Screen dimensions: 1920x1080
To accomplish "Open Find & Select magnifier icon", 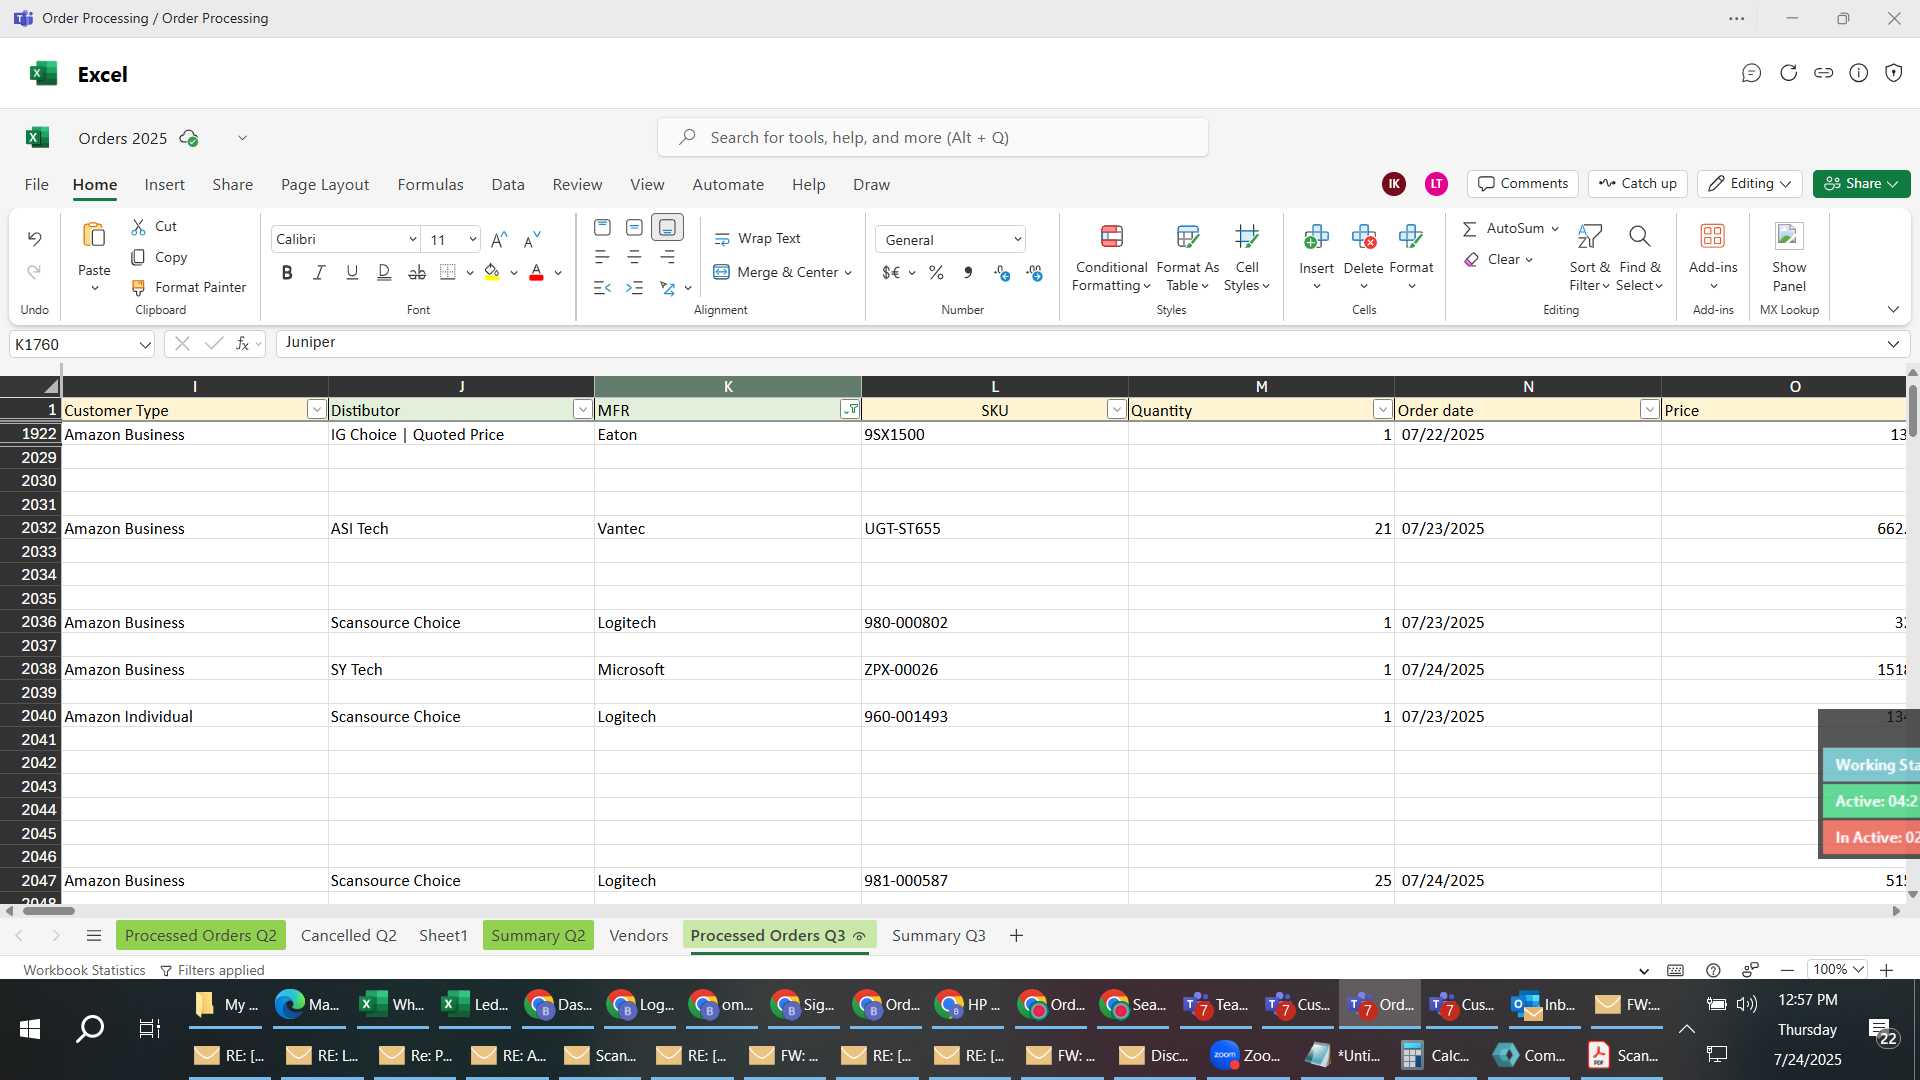I will tap(1639, 237).
